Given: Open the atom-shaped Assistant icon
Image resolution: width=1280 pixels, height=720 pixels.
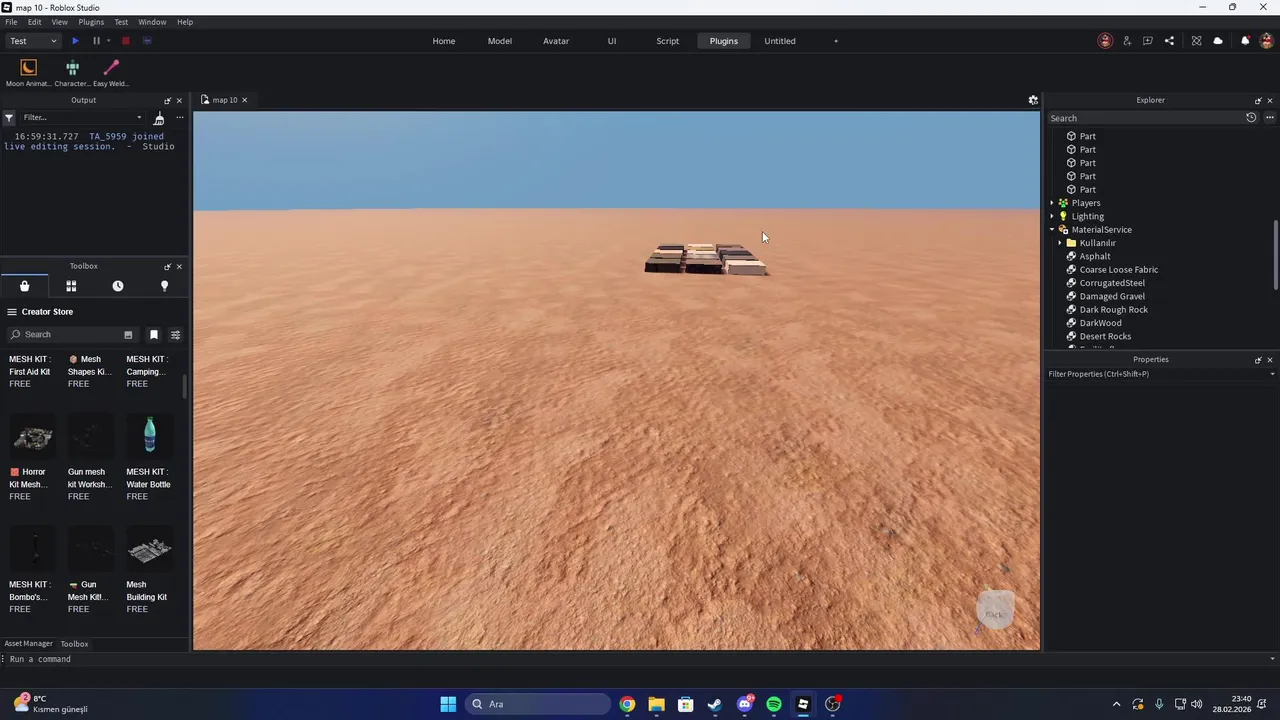Looking at the screenshot, I should pos(1196,41).
